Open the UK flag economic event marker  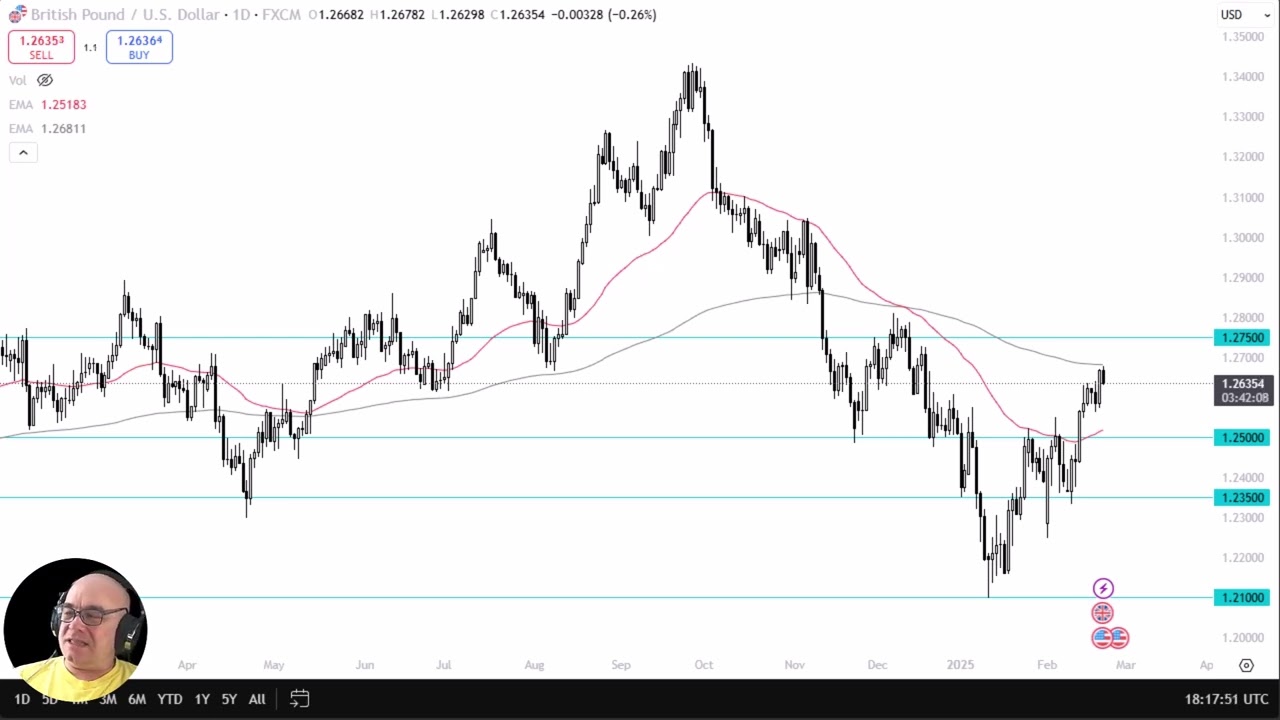pyautogui.click(x=1102, y=613)
